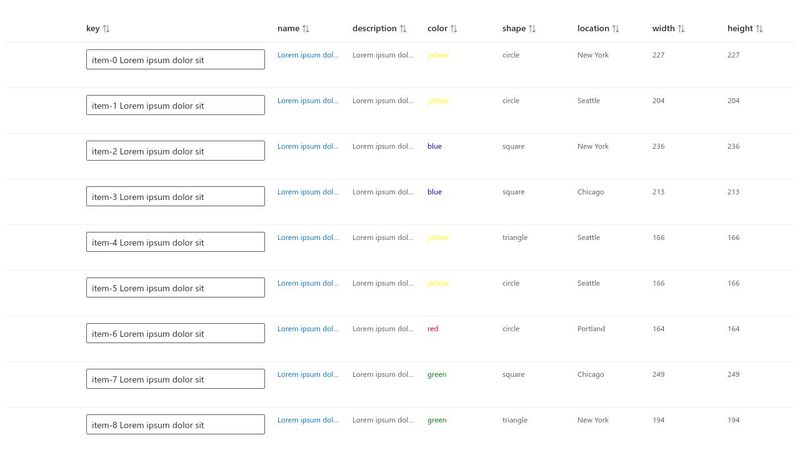Follow the name link in item-5 row
This screenshot has height=450, width=800.
pos(308,283)
